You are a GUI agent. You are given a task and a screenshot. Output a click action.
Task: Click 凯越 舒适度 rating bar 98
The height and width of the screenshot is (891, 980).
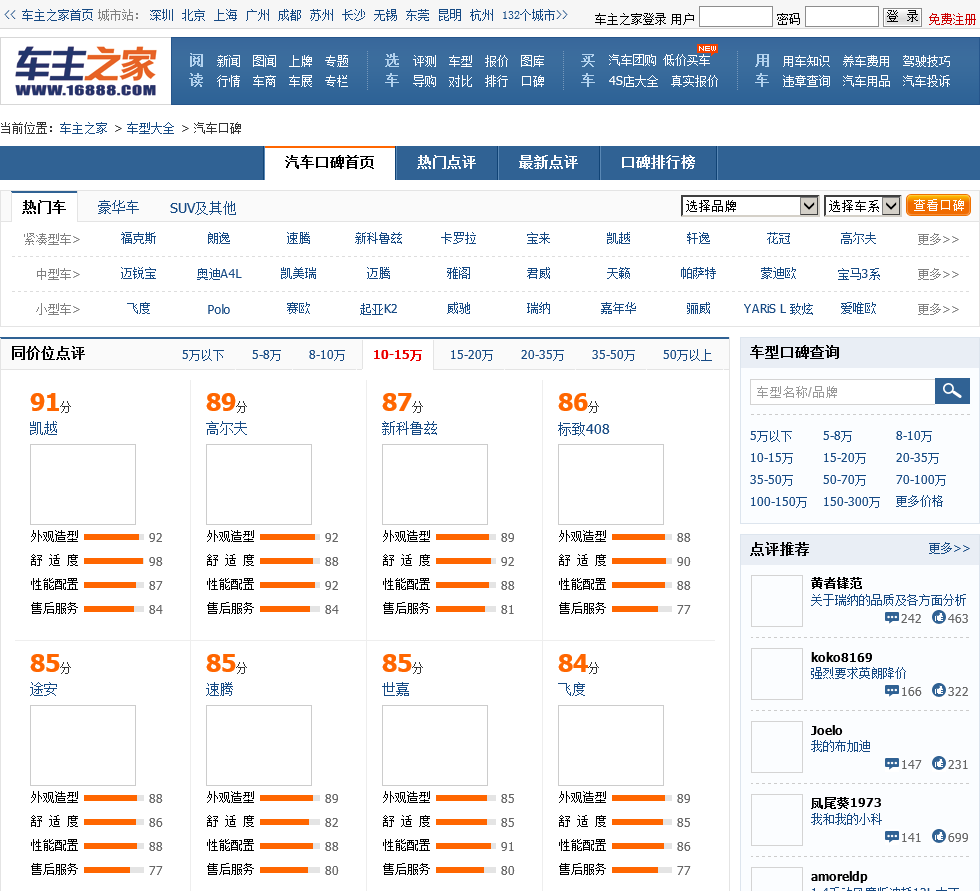113,561
